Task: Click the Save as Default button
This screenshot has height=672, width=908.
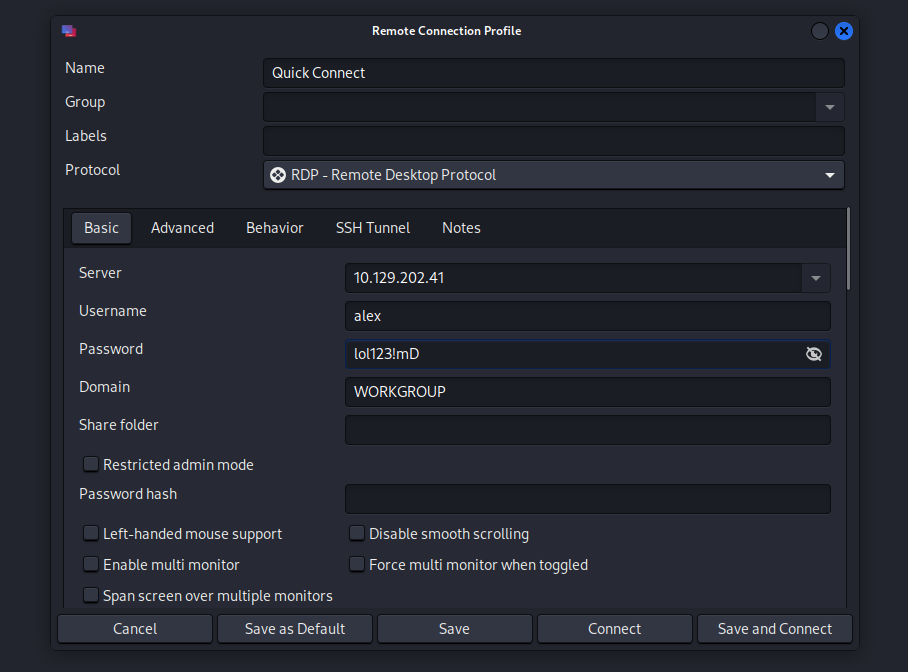Action: pos(295,629)
